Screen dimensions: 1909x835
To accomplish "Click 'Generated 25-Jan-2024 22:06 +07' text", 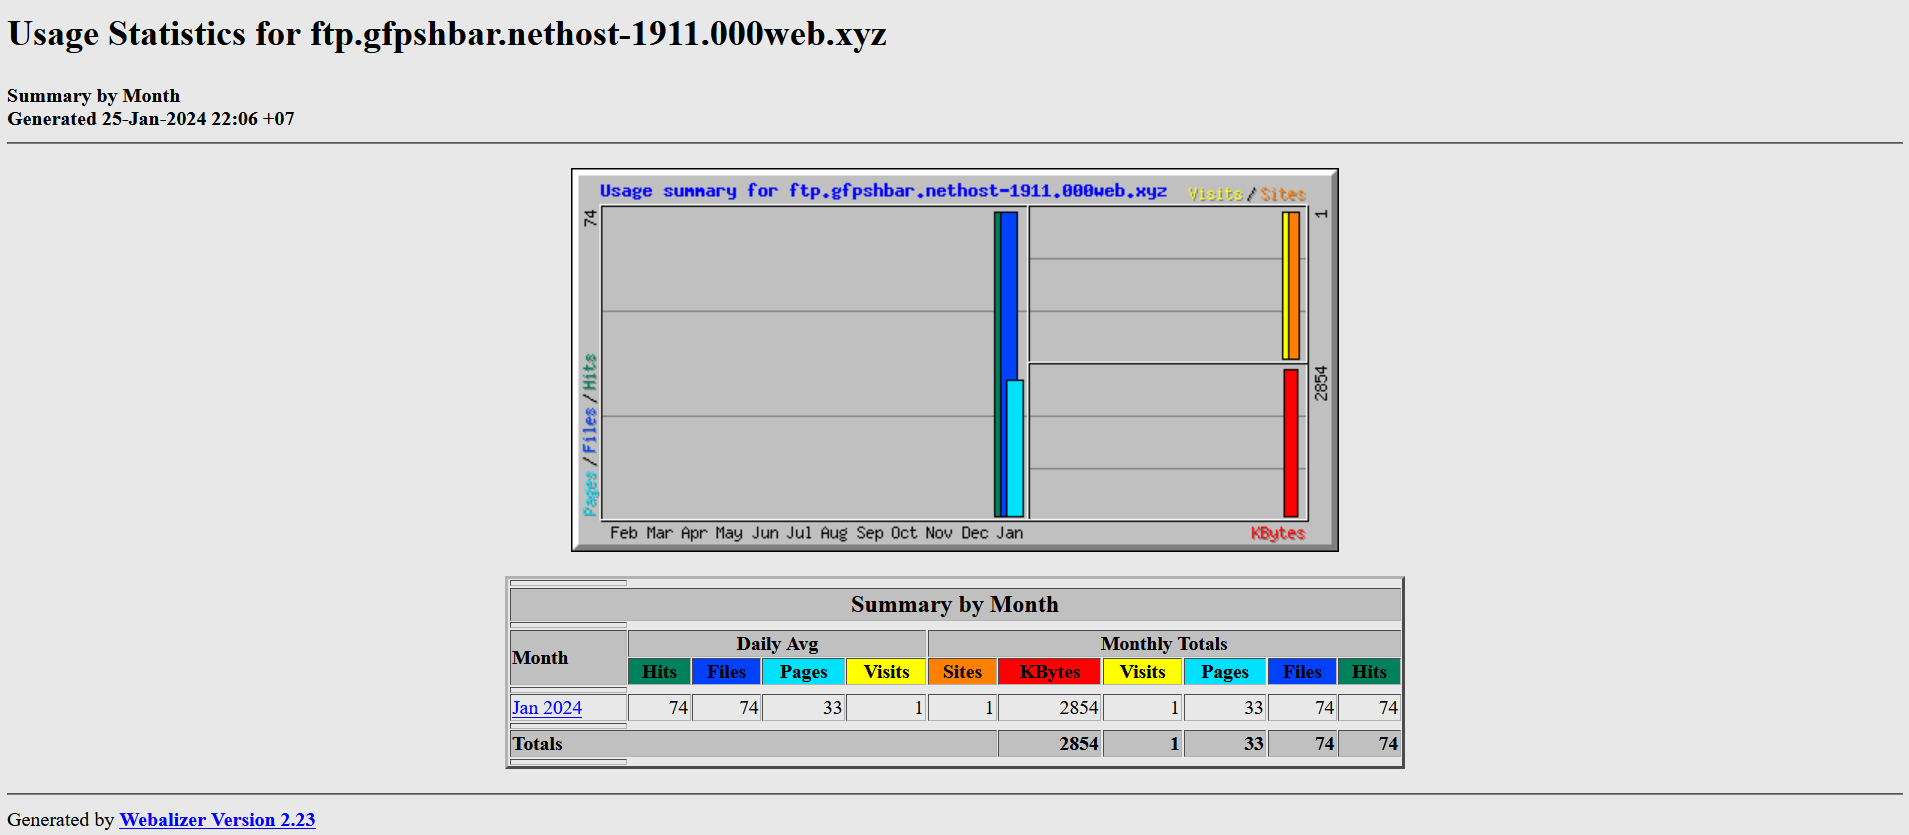I will (151, 119).
